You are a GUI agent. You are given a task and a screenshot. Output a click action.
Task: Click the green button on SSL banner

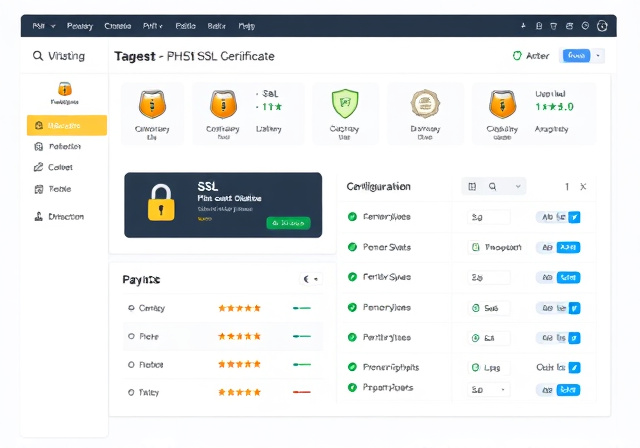(x=288, y=223)
